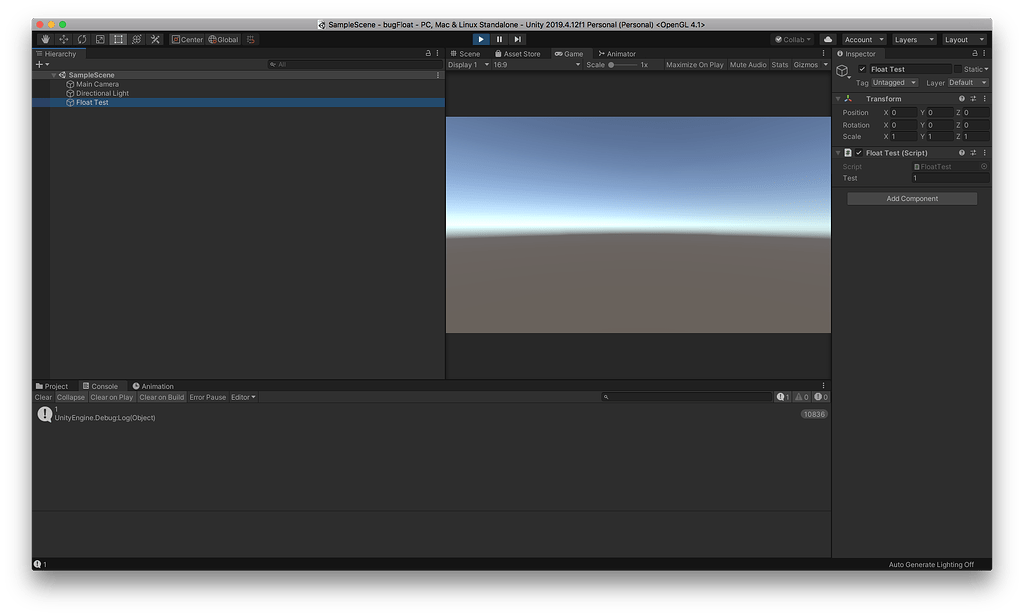The image size is (1024, 616).
Task: Select the Hand tool in toolbar
Action: [x=46, y=39]
